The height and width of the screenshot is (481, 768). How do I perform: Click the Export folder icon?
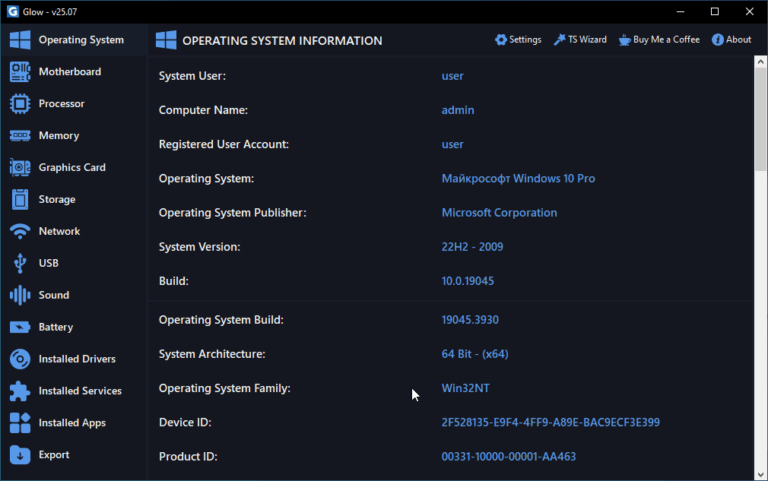pyautogui.click(x=20, y=455)
